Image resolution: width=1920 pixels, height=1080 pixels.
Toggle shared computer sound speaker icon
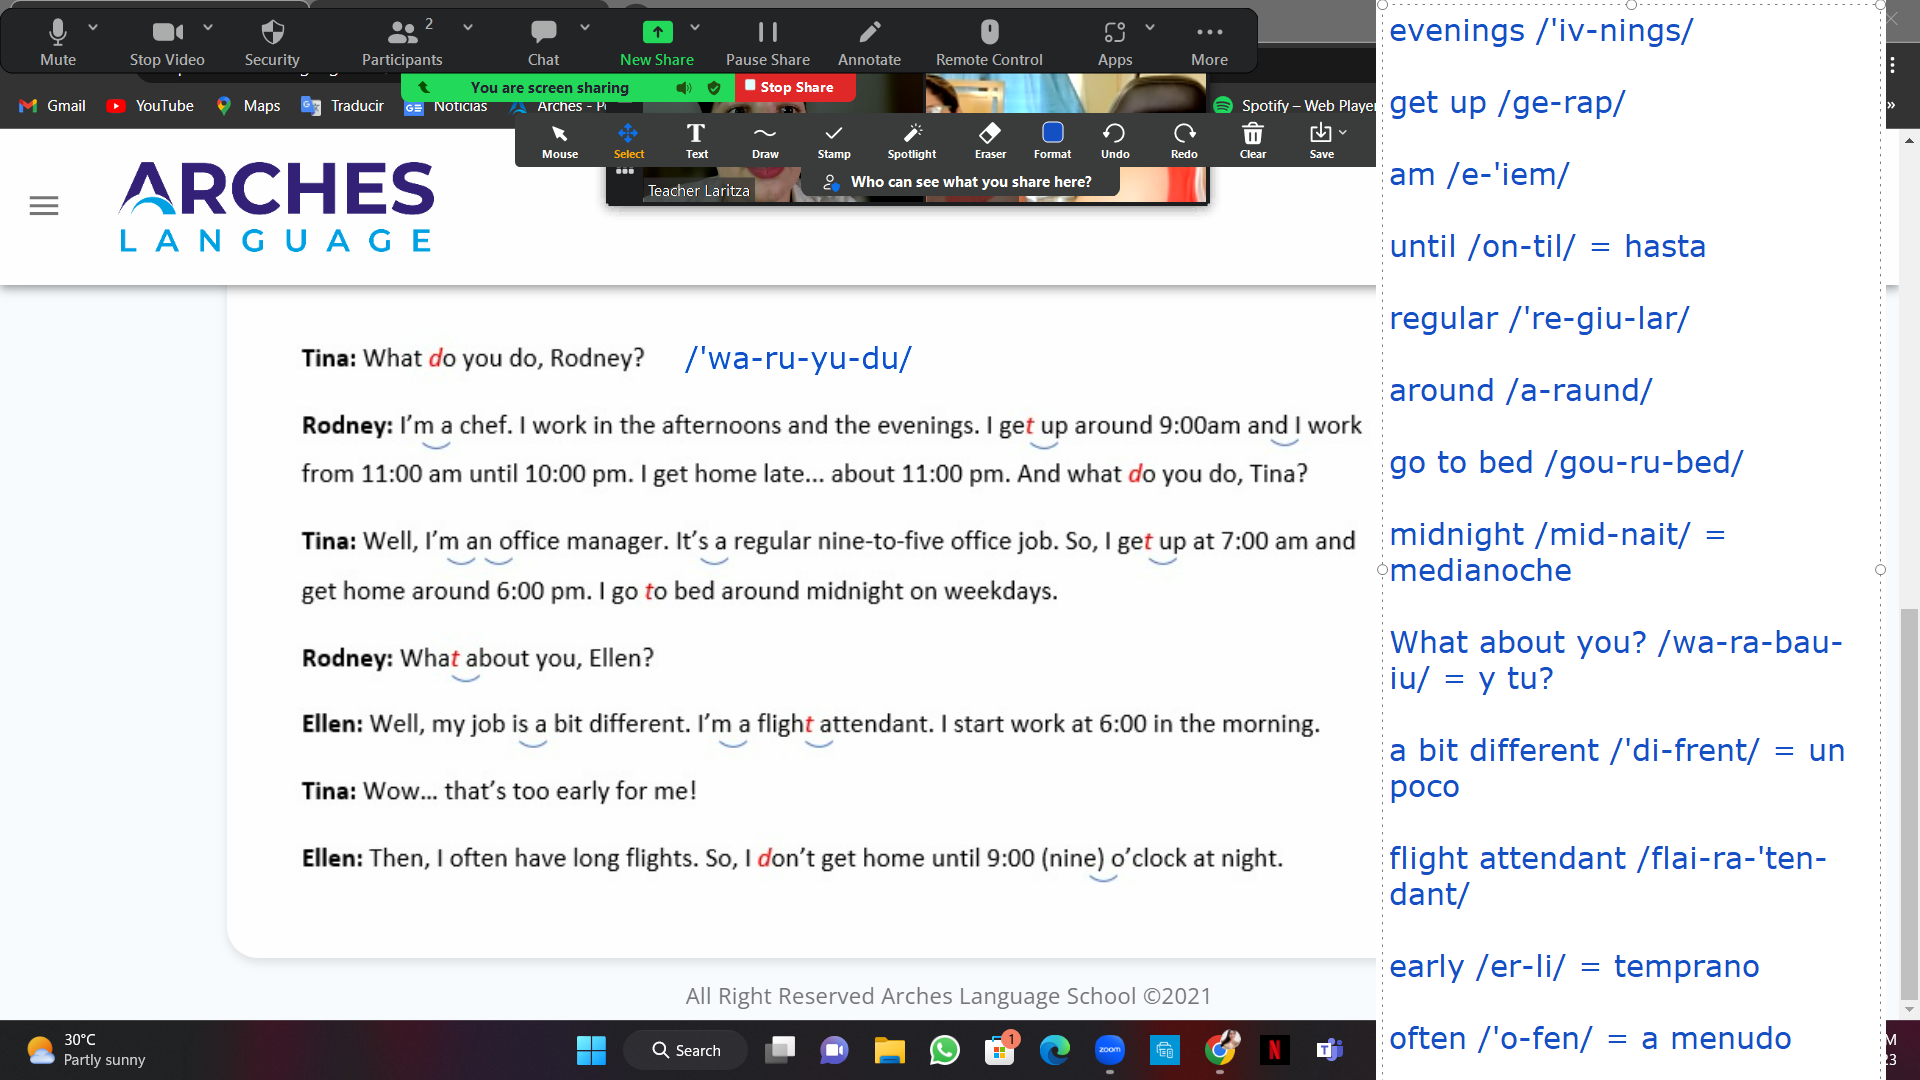[x=684, y=88]
